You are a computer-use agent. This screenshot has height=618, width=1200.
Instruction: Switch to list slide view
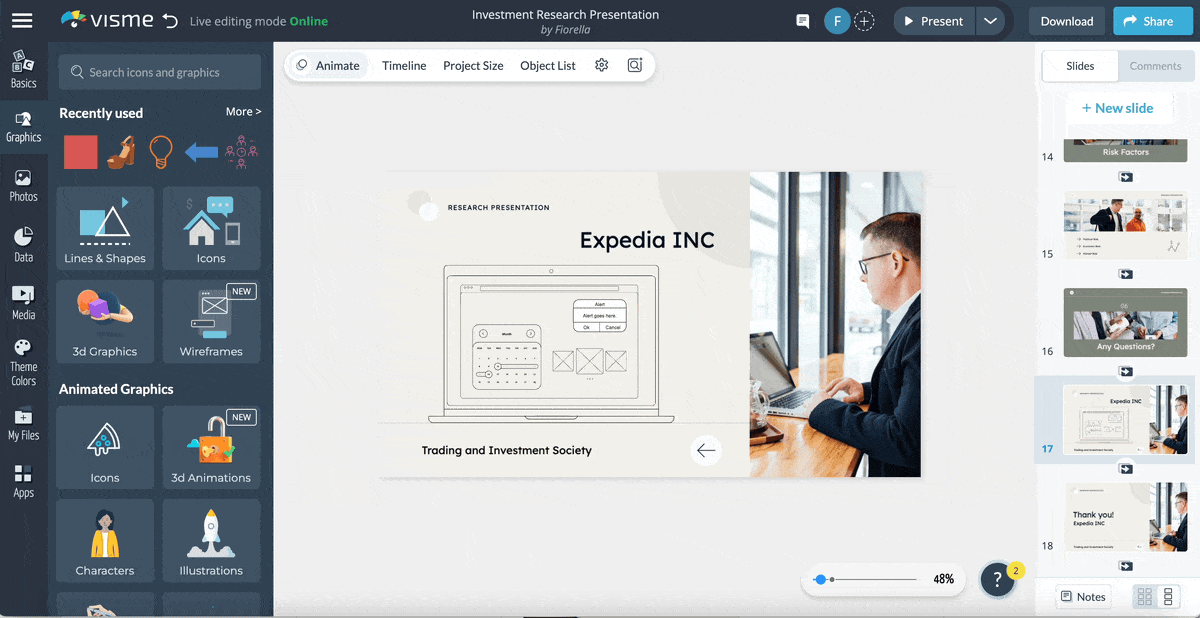[1167, 597]
